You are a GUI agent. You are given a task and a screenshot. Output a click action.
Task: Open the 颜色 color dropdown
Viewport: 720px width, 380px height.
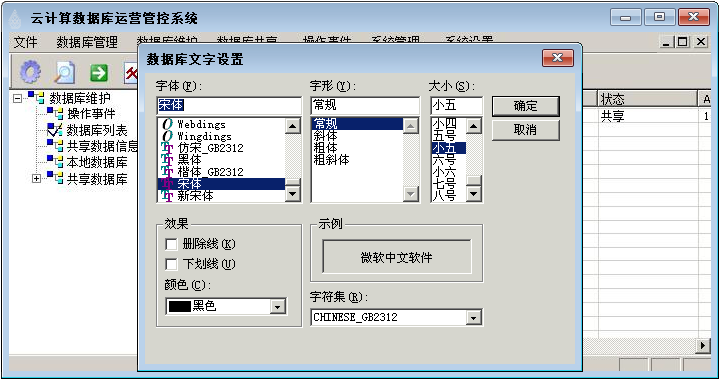277,307
